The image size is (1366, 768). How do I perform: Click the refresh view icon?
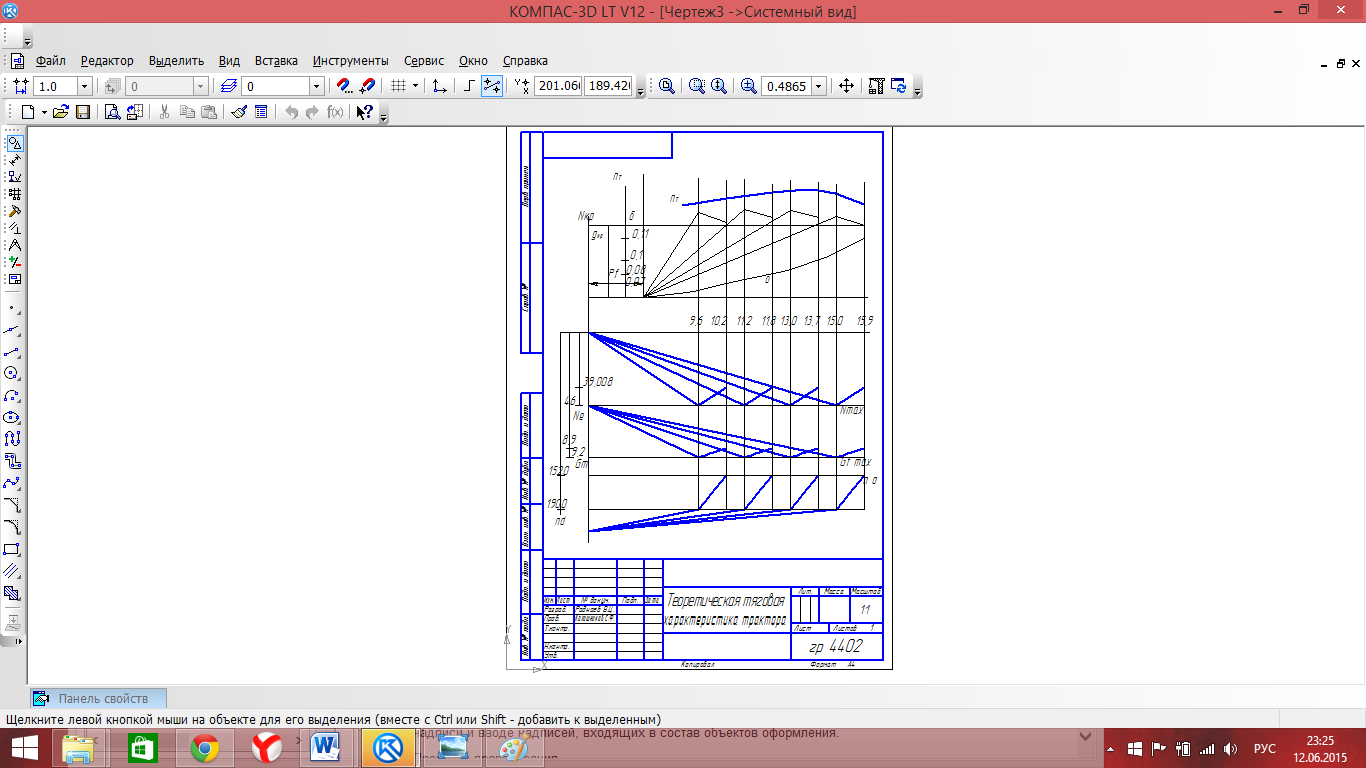tap(898, 86)
